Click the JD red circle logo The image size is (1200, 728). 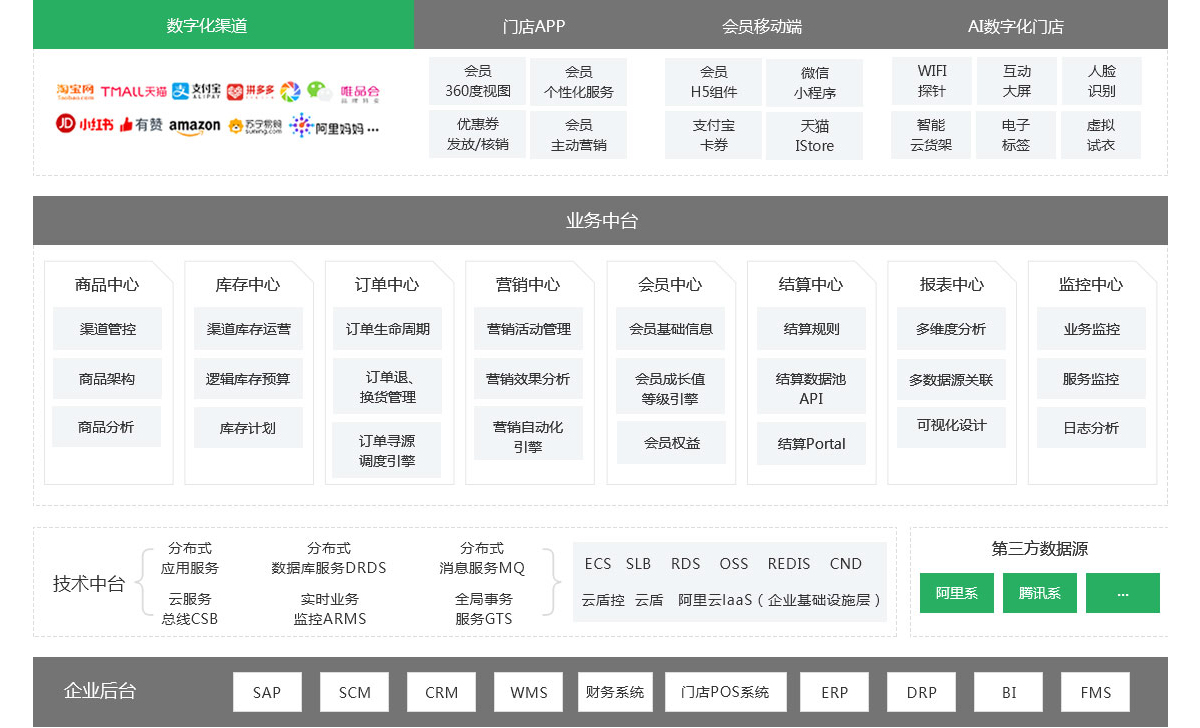tap(66, 124)
